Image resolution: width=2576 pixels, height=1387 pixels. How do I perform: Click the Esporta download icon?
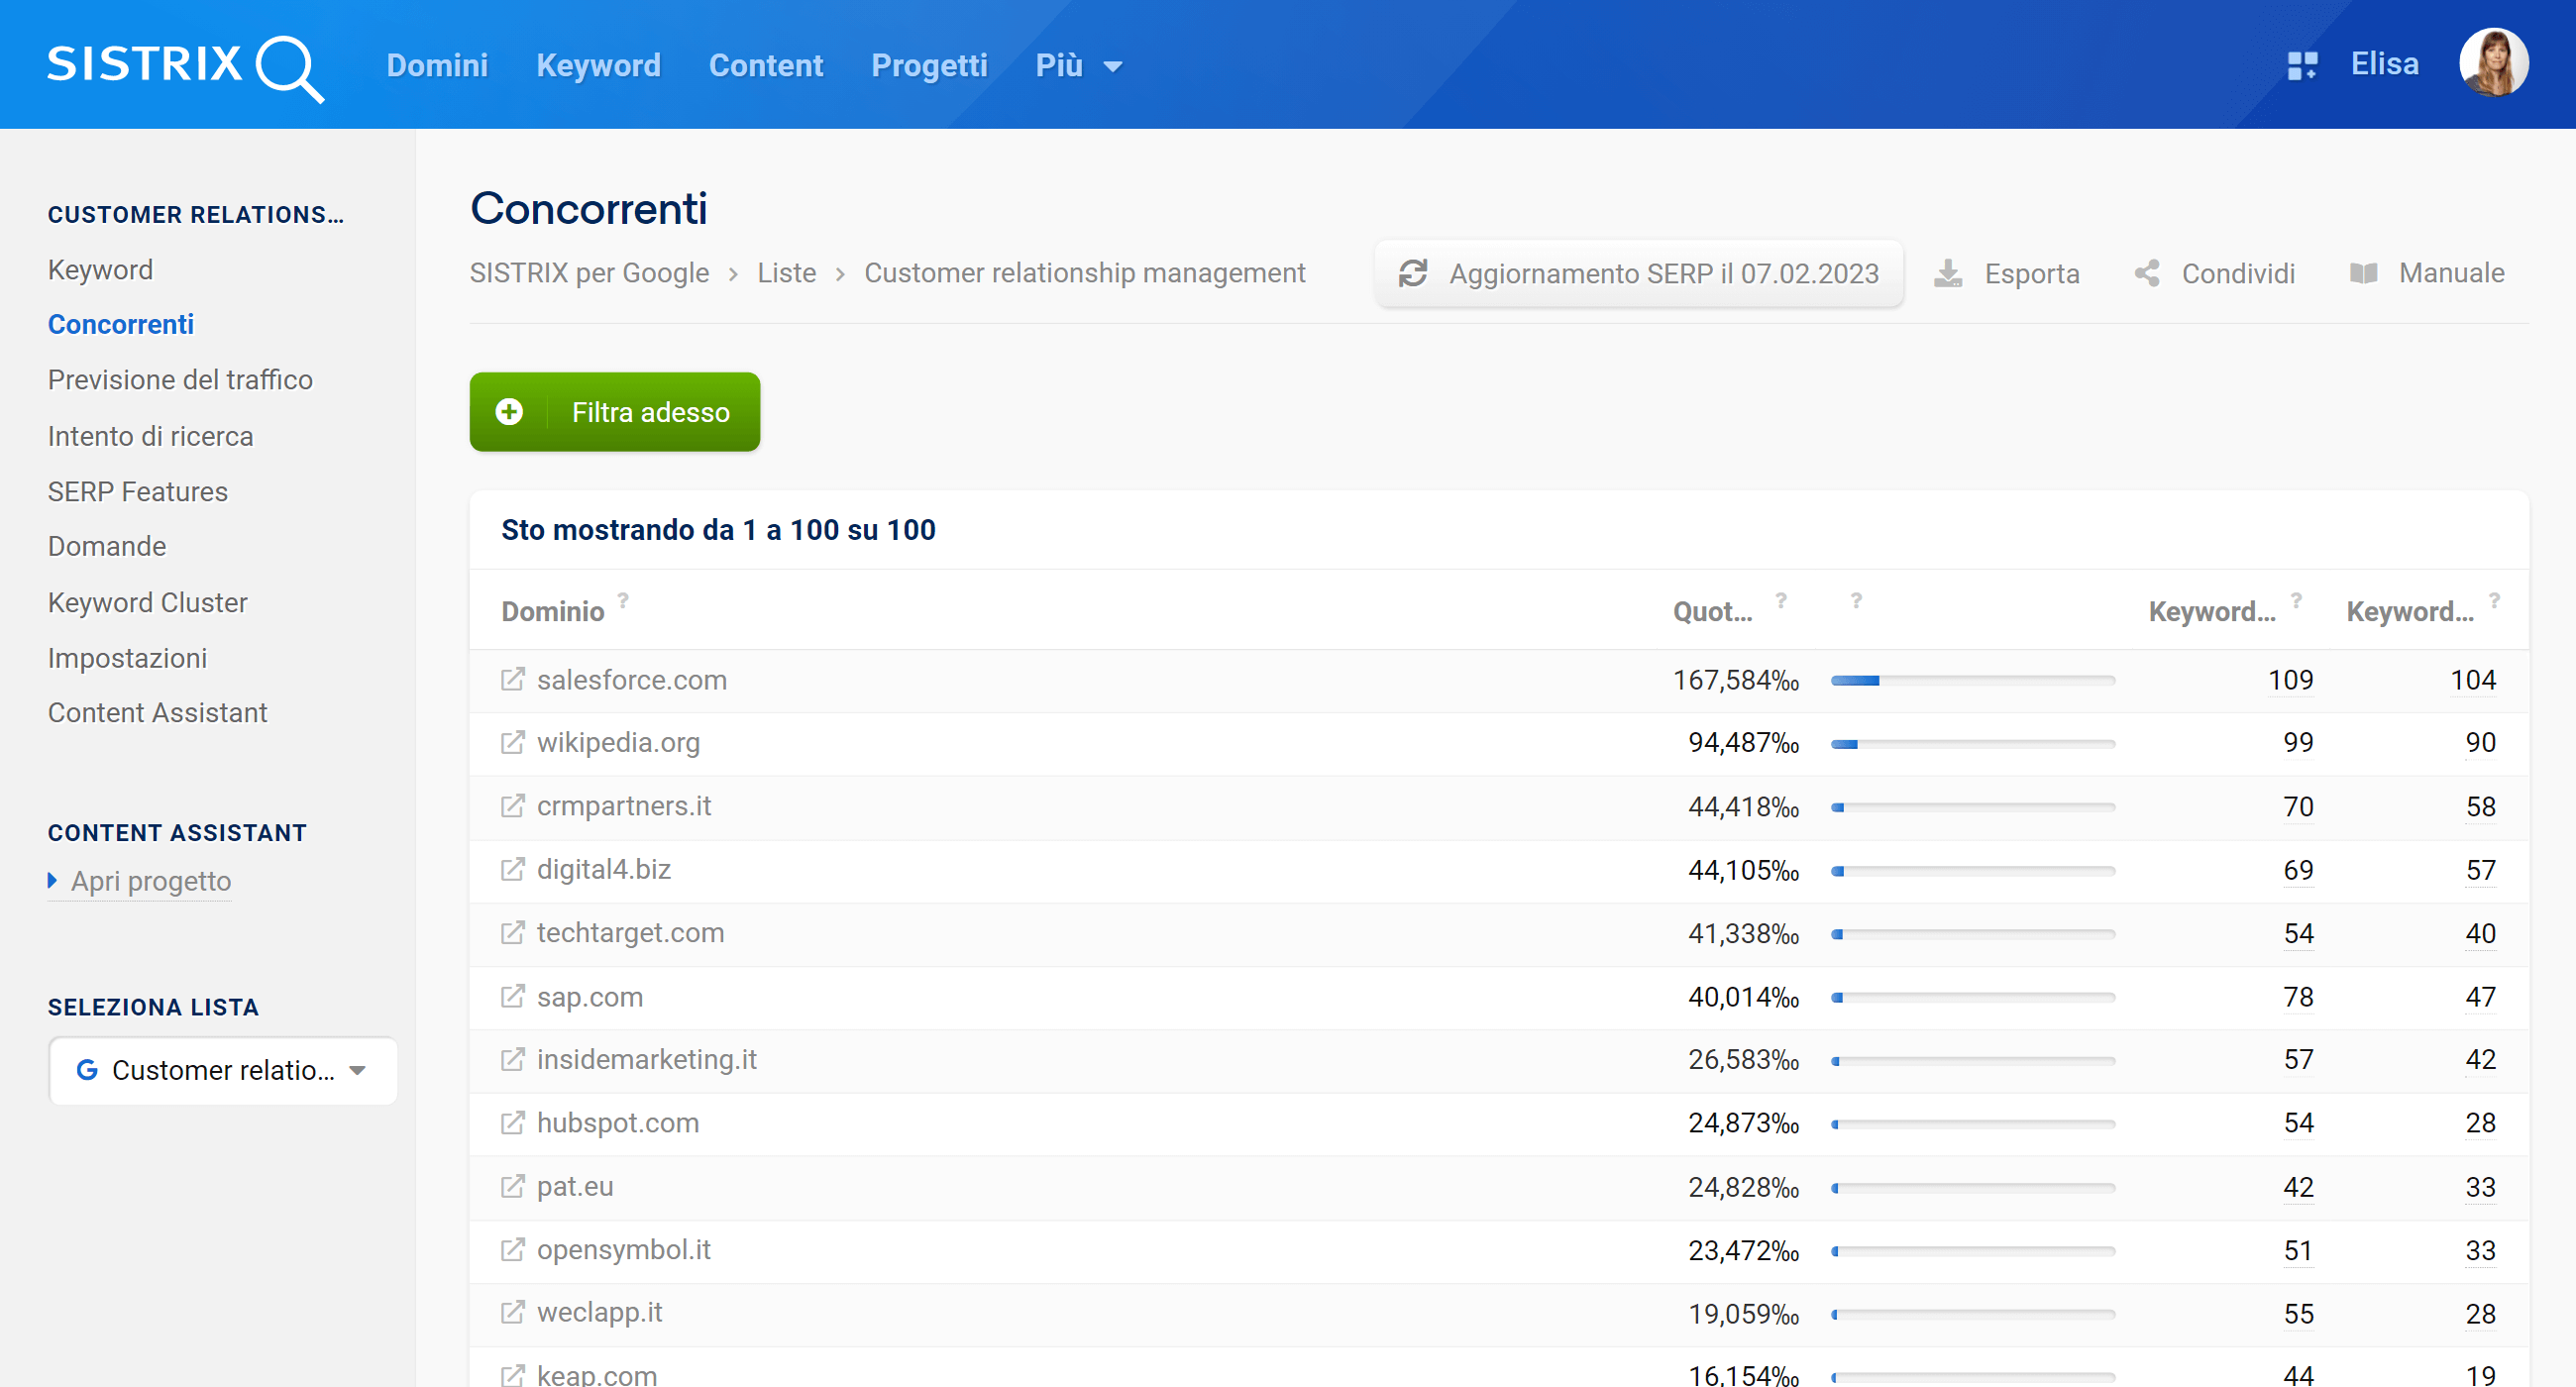(1947, 273)
